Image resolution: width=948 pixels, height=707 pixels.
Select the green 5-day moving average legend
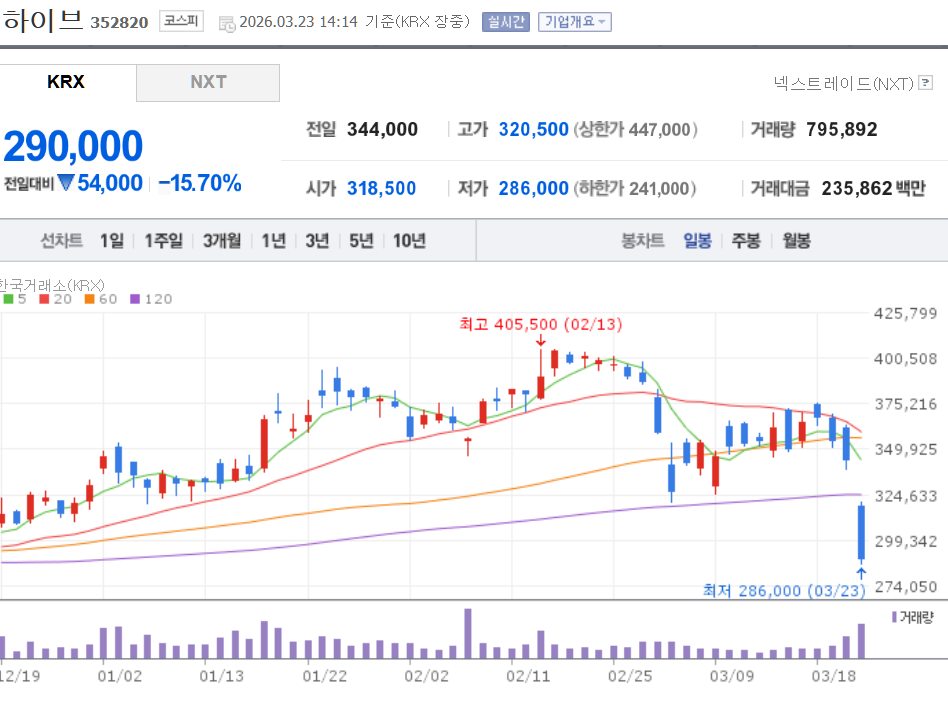click(x=15, y=299)
